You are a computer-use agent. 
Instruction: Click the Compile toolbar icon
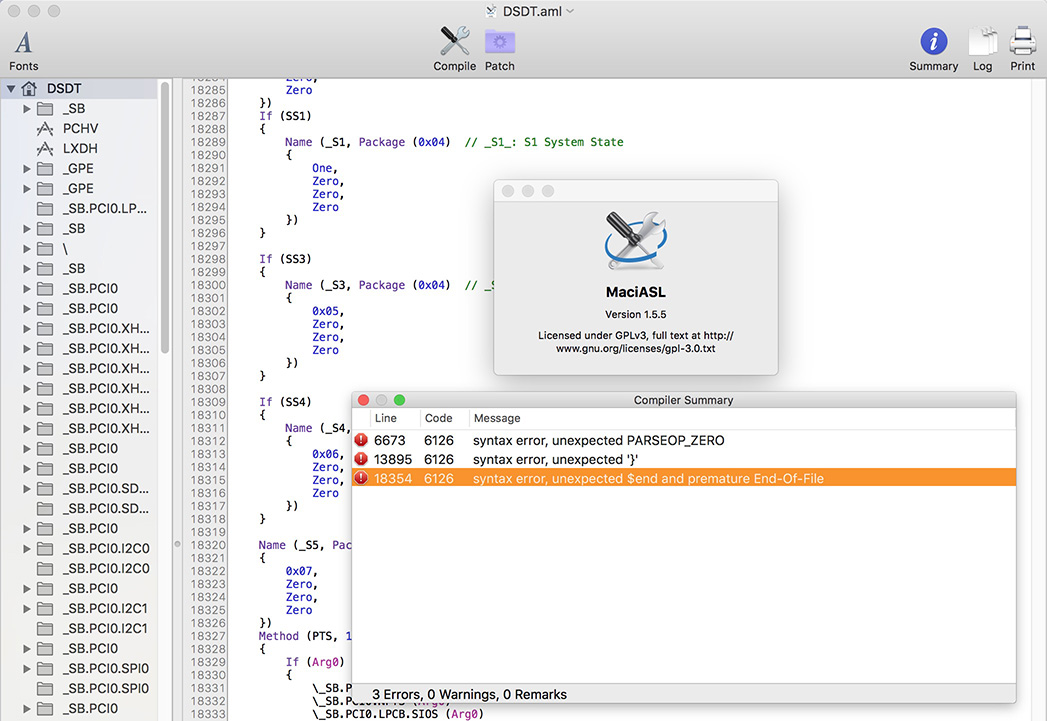click(x=454, y=49)
